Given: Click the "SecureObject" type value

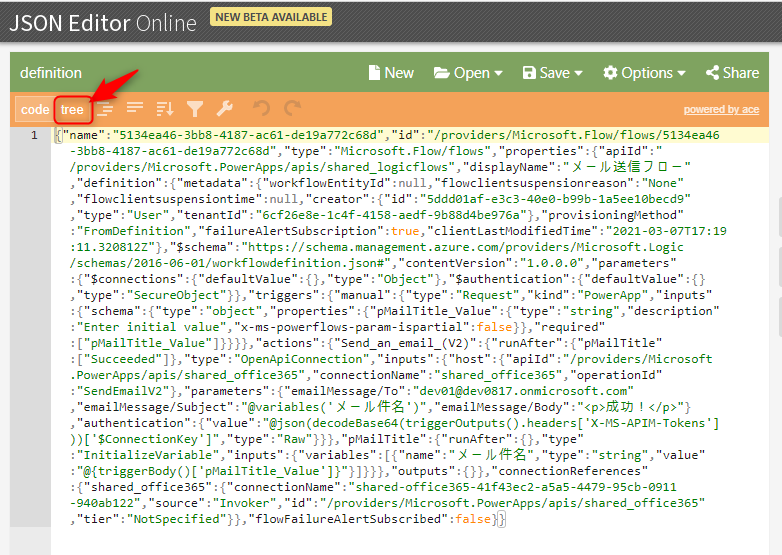Looking at the screenshot, I should point(177,295).
